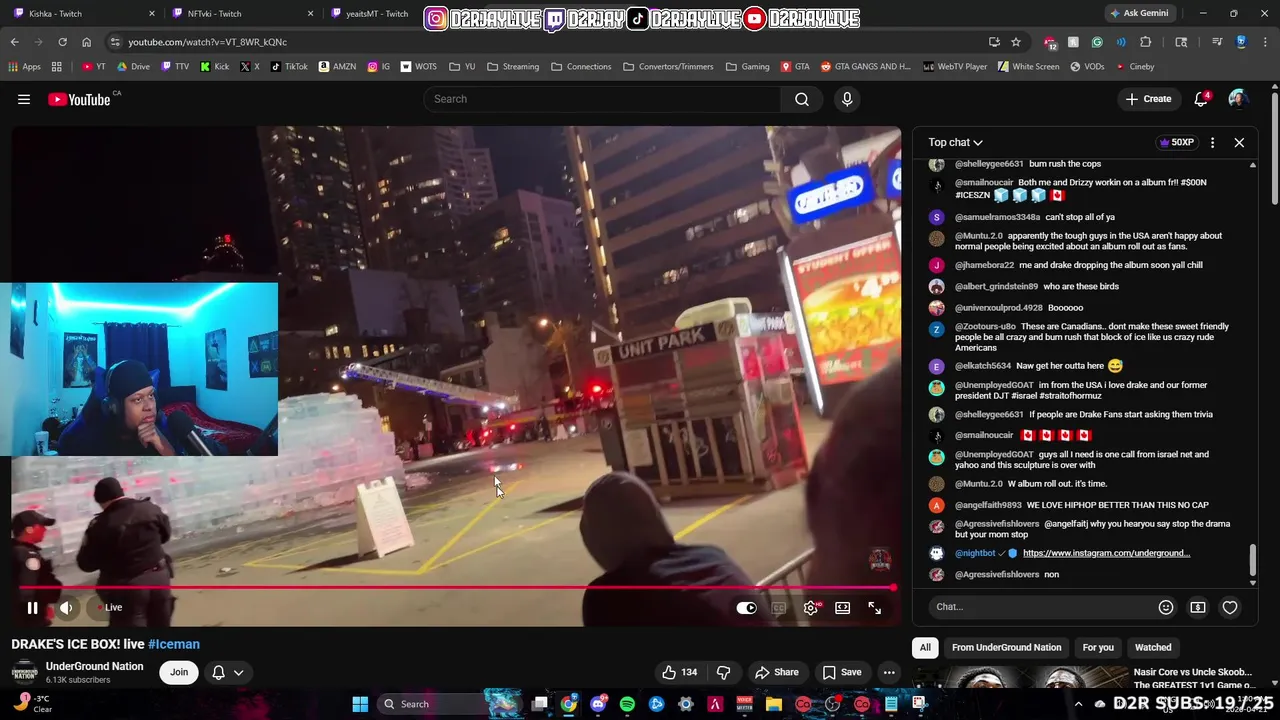1280x720 pixels.
Task: Show hidden system tray icons
Action: [1078, 704]
